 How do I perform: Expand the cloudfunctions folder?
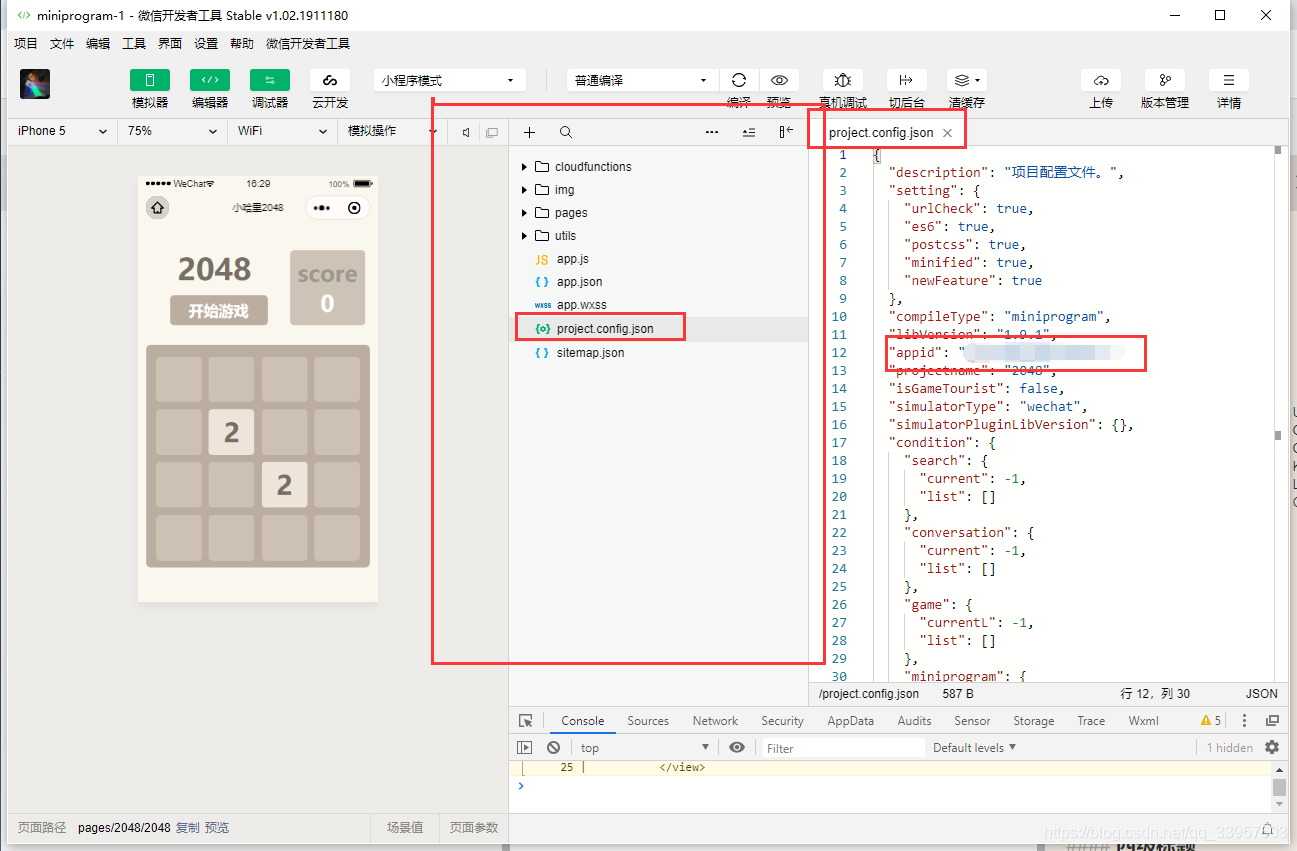[524, 167]
